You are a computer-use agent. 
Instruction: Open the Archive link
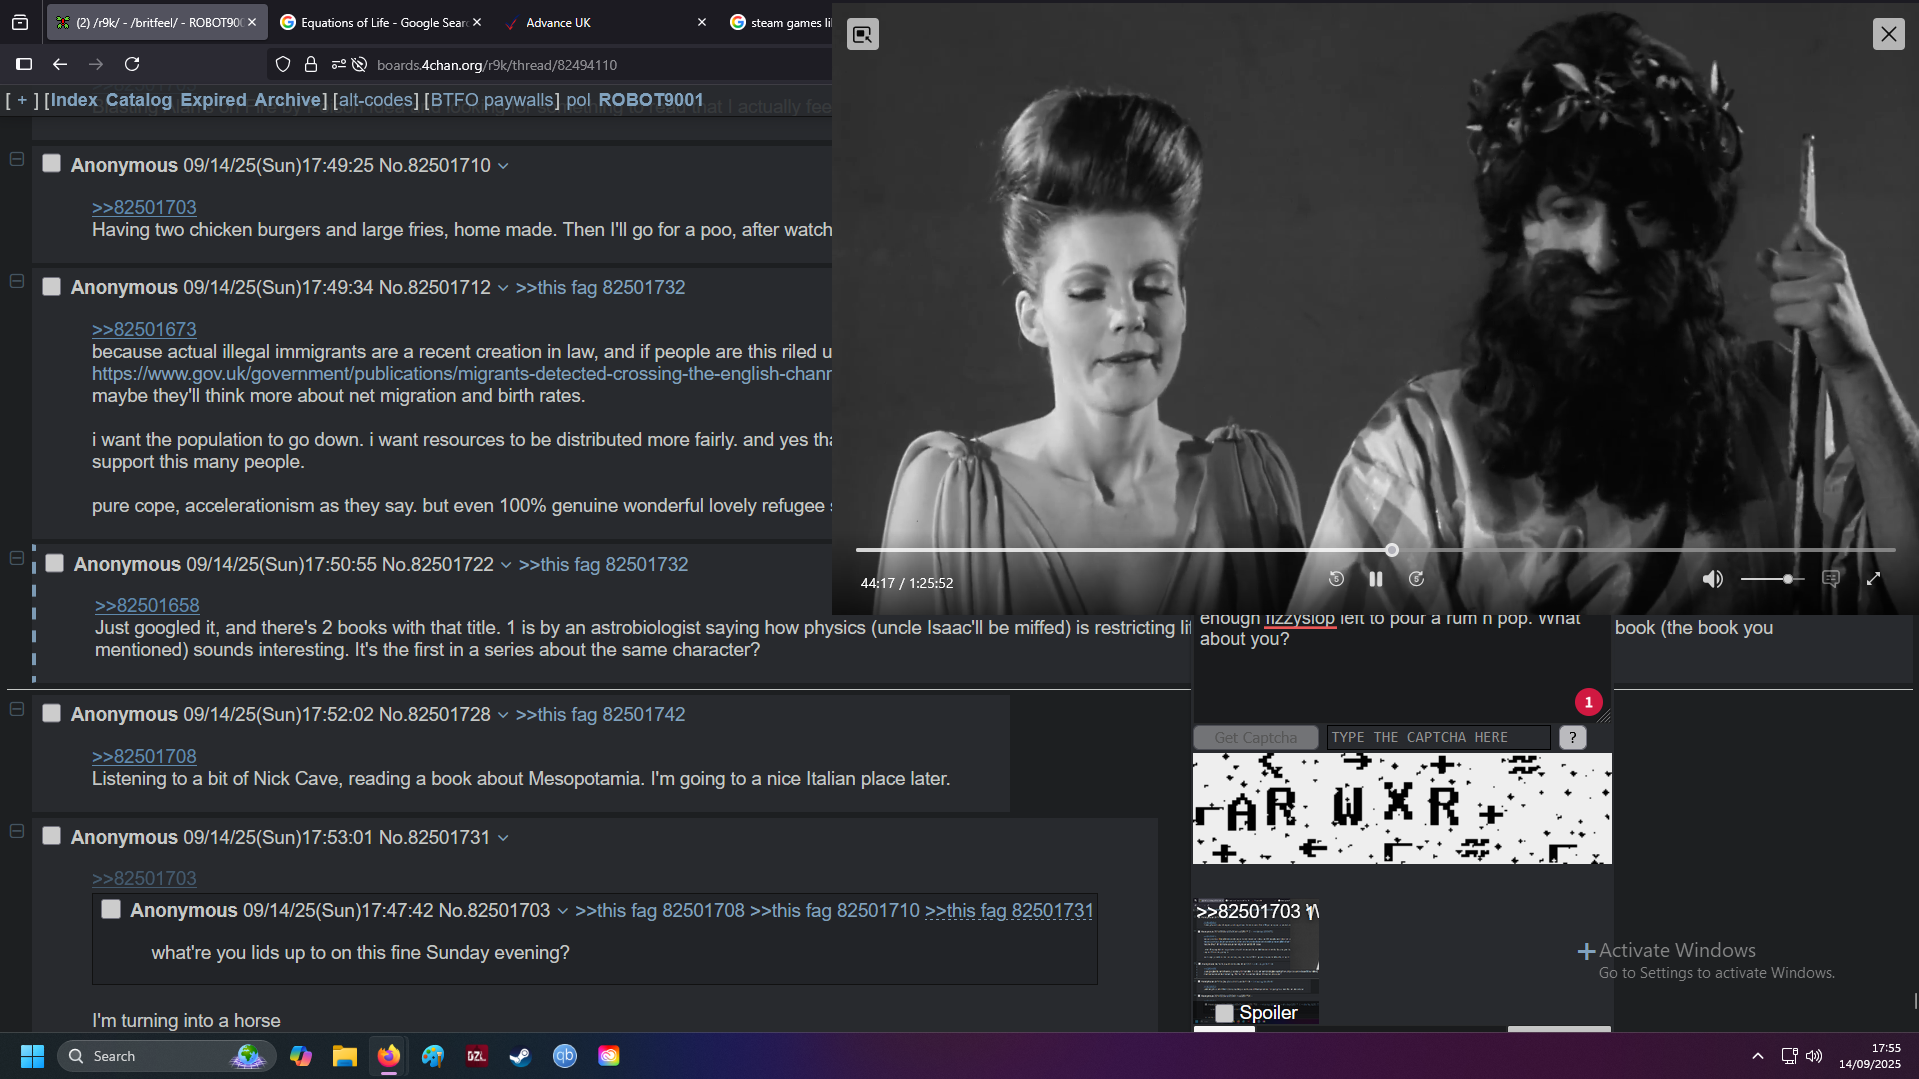pos(287,100)
